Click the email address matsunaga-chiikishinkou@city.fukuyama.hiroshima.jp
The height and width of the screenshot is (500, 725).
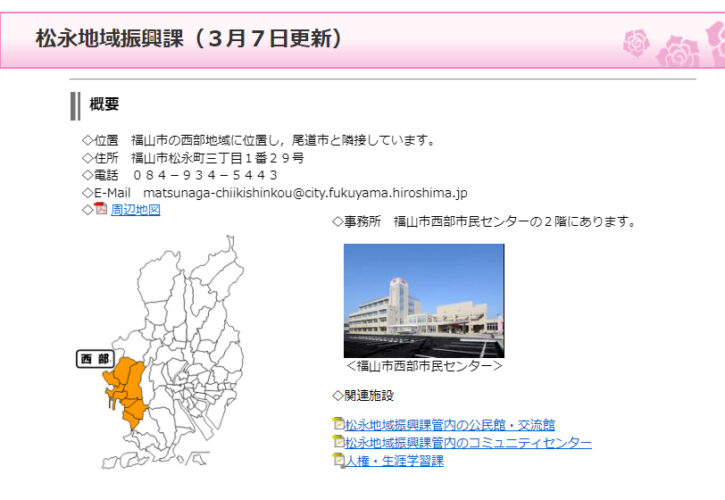305,193
